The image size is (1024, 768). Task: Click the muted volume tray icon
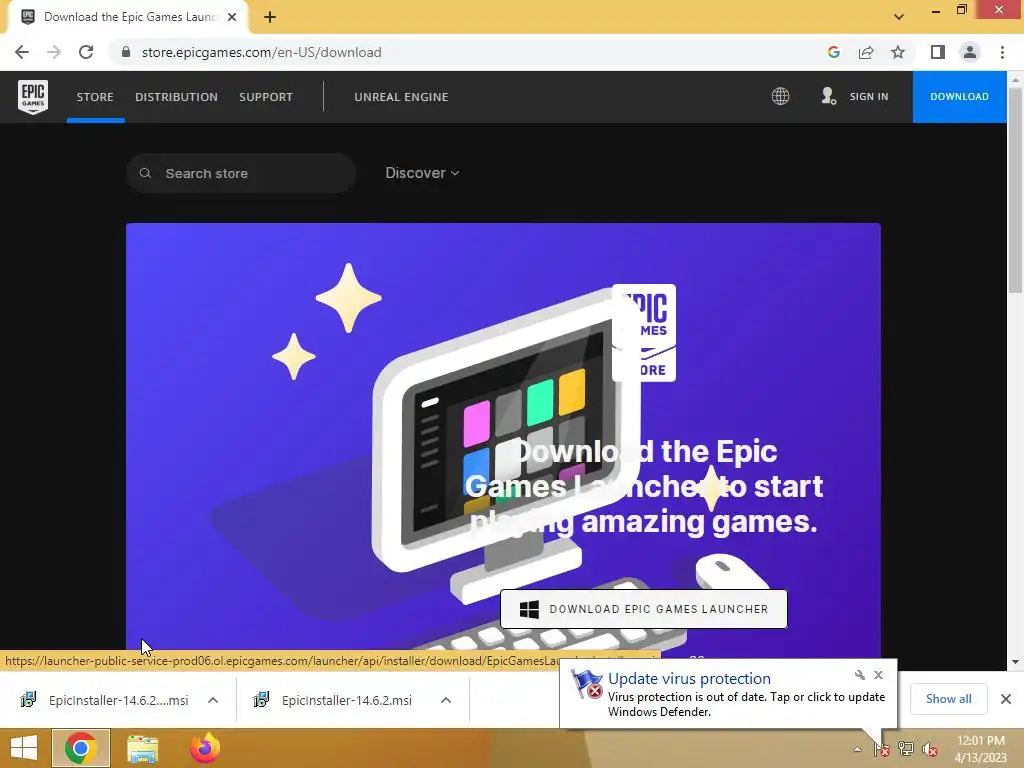pos(929,750)
